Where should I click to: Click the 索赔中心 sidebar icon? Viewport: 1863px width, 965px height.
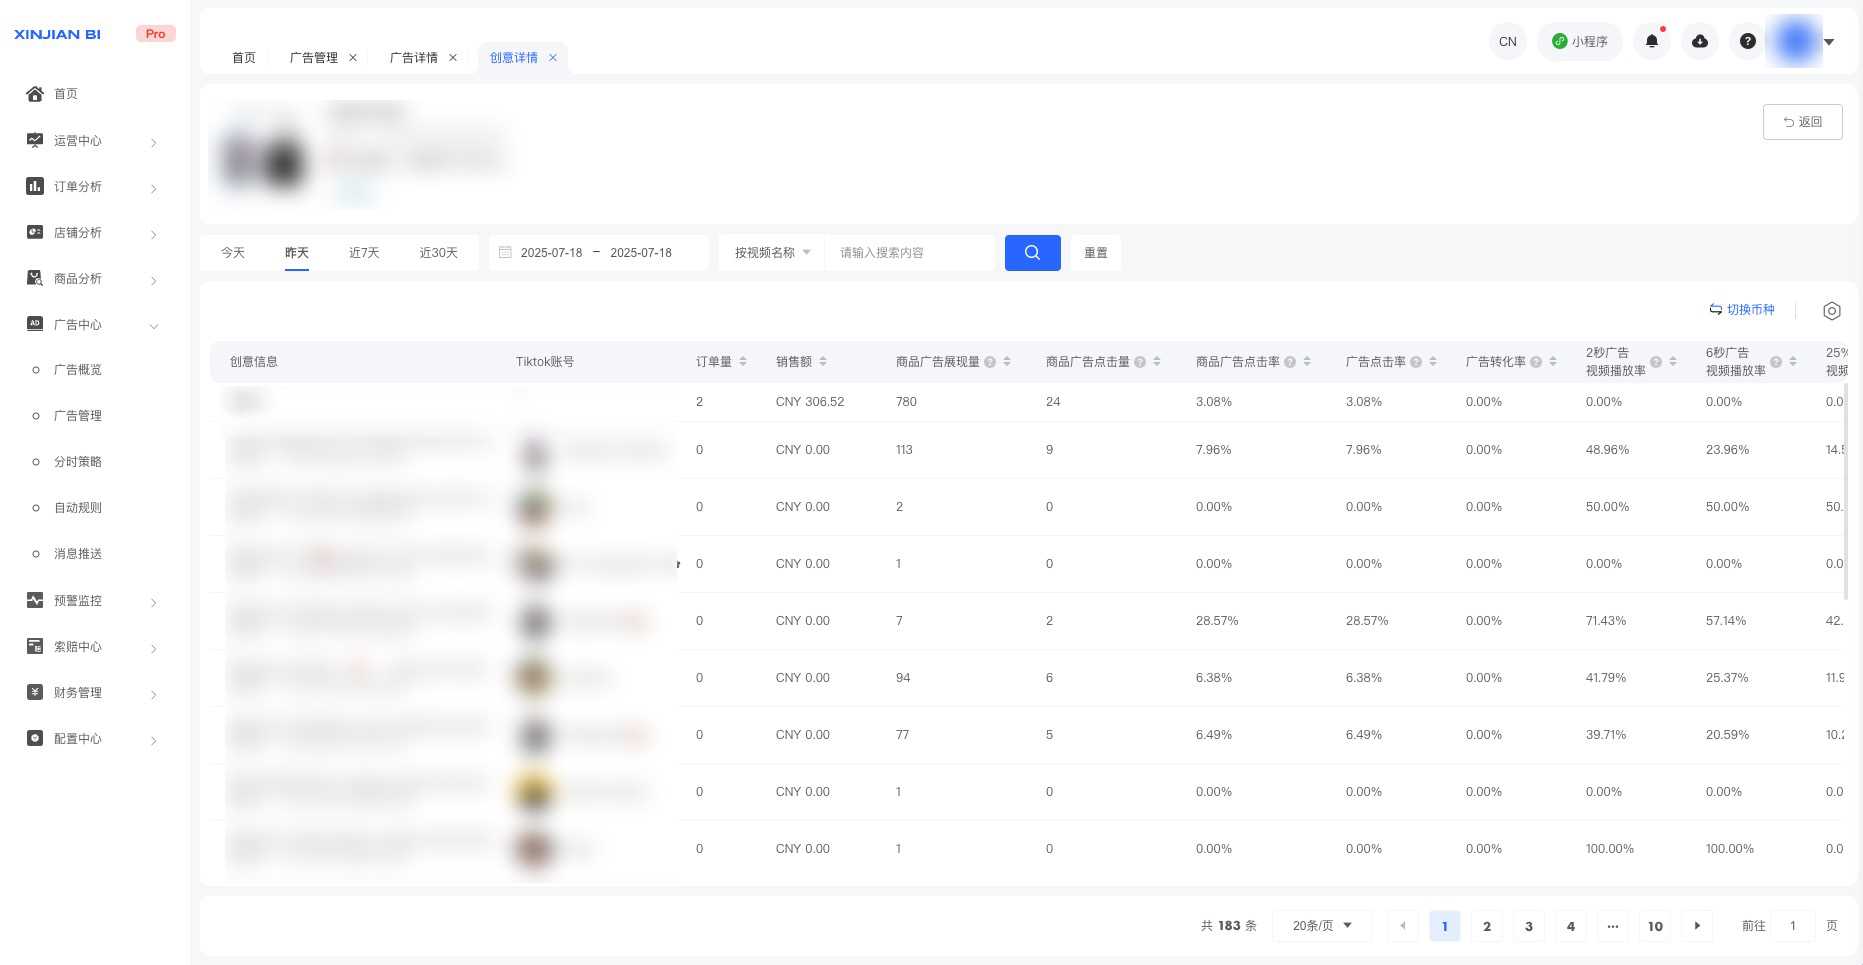pos(35,646)
